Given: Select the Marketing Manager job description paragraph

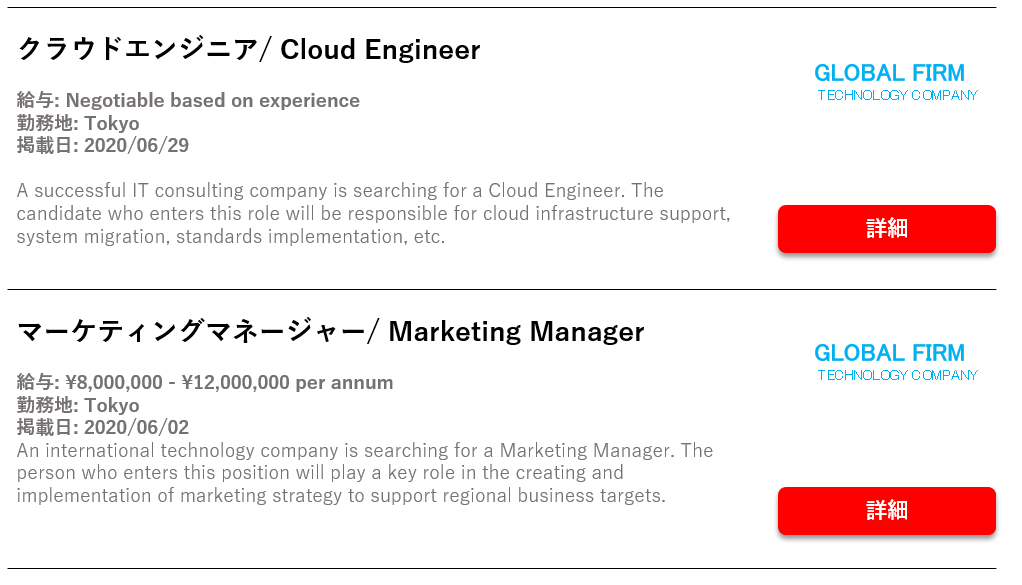Looking at the screenshot, I should point(365,473).
